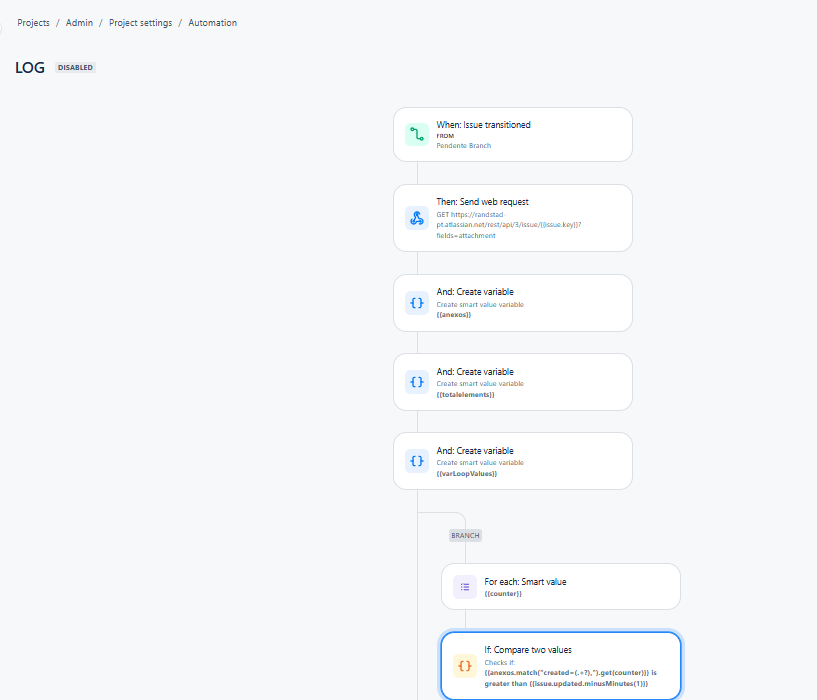
Task: Click the For each Smart value list icon
Action: click(x=465, y=587)
